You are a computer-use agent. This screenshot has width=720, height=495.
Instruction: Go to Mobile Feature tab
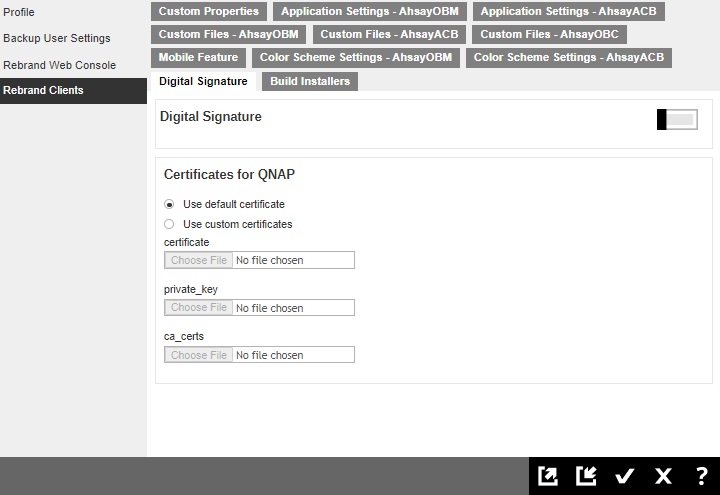pos(198,58)
